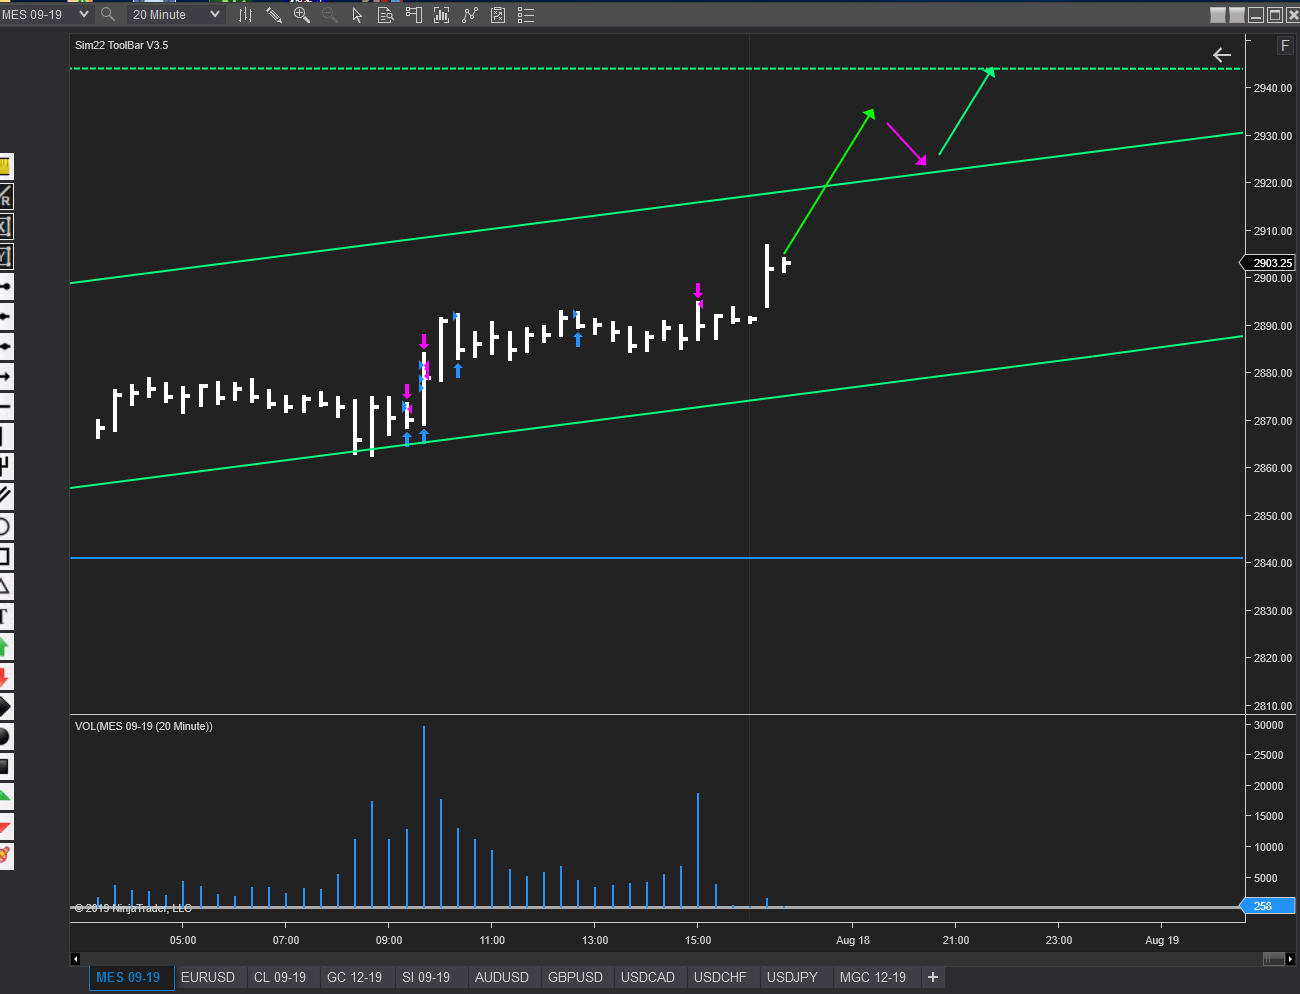Screen dimensions: 1300x994
Task: Switch to the CL 09-19 tab
Action: pyautogui.click(x=280, y=977)
